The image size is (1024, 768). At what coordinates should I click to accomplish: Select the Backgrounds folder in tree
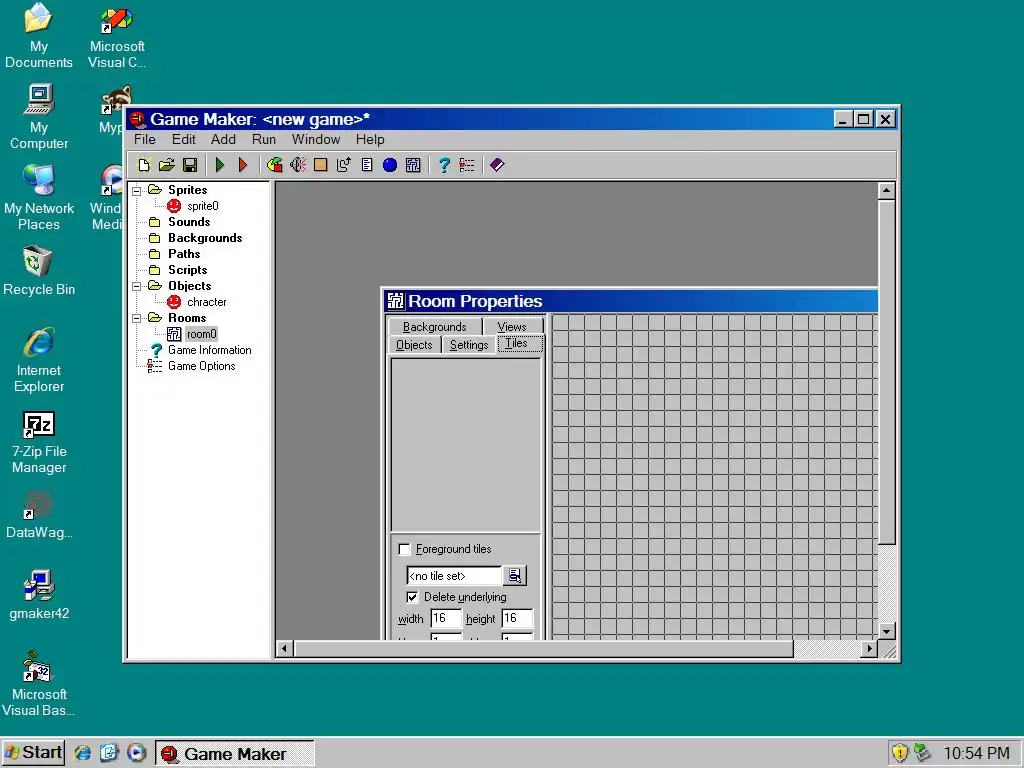point(204,238)
